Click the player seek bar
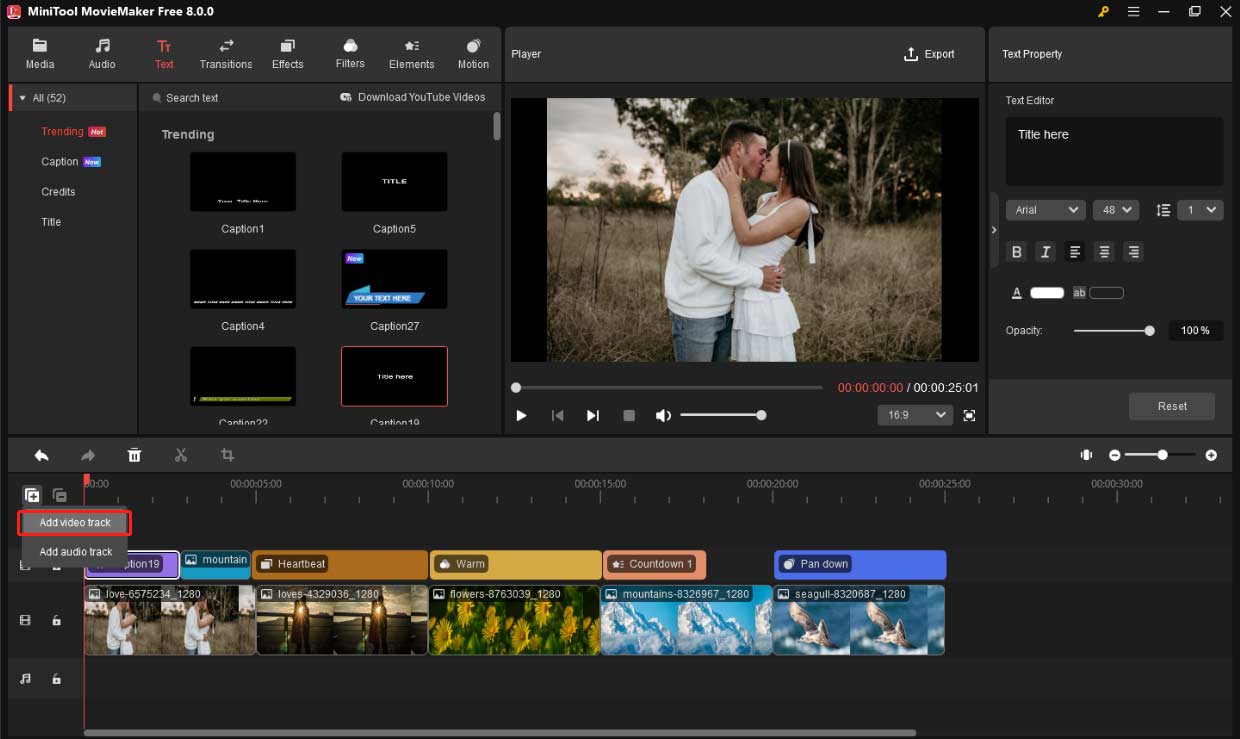Image resolution: width=1240 pixels, height=739 pixels. [667, 387]
